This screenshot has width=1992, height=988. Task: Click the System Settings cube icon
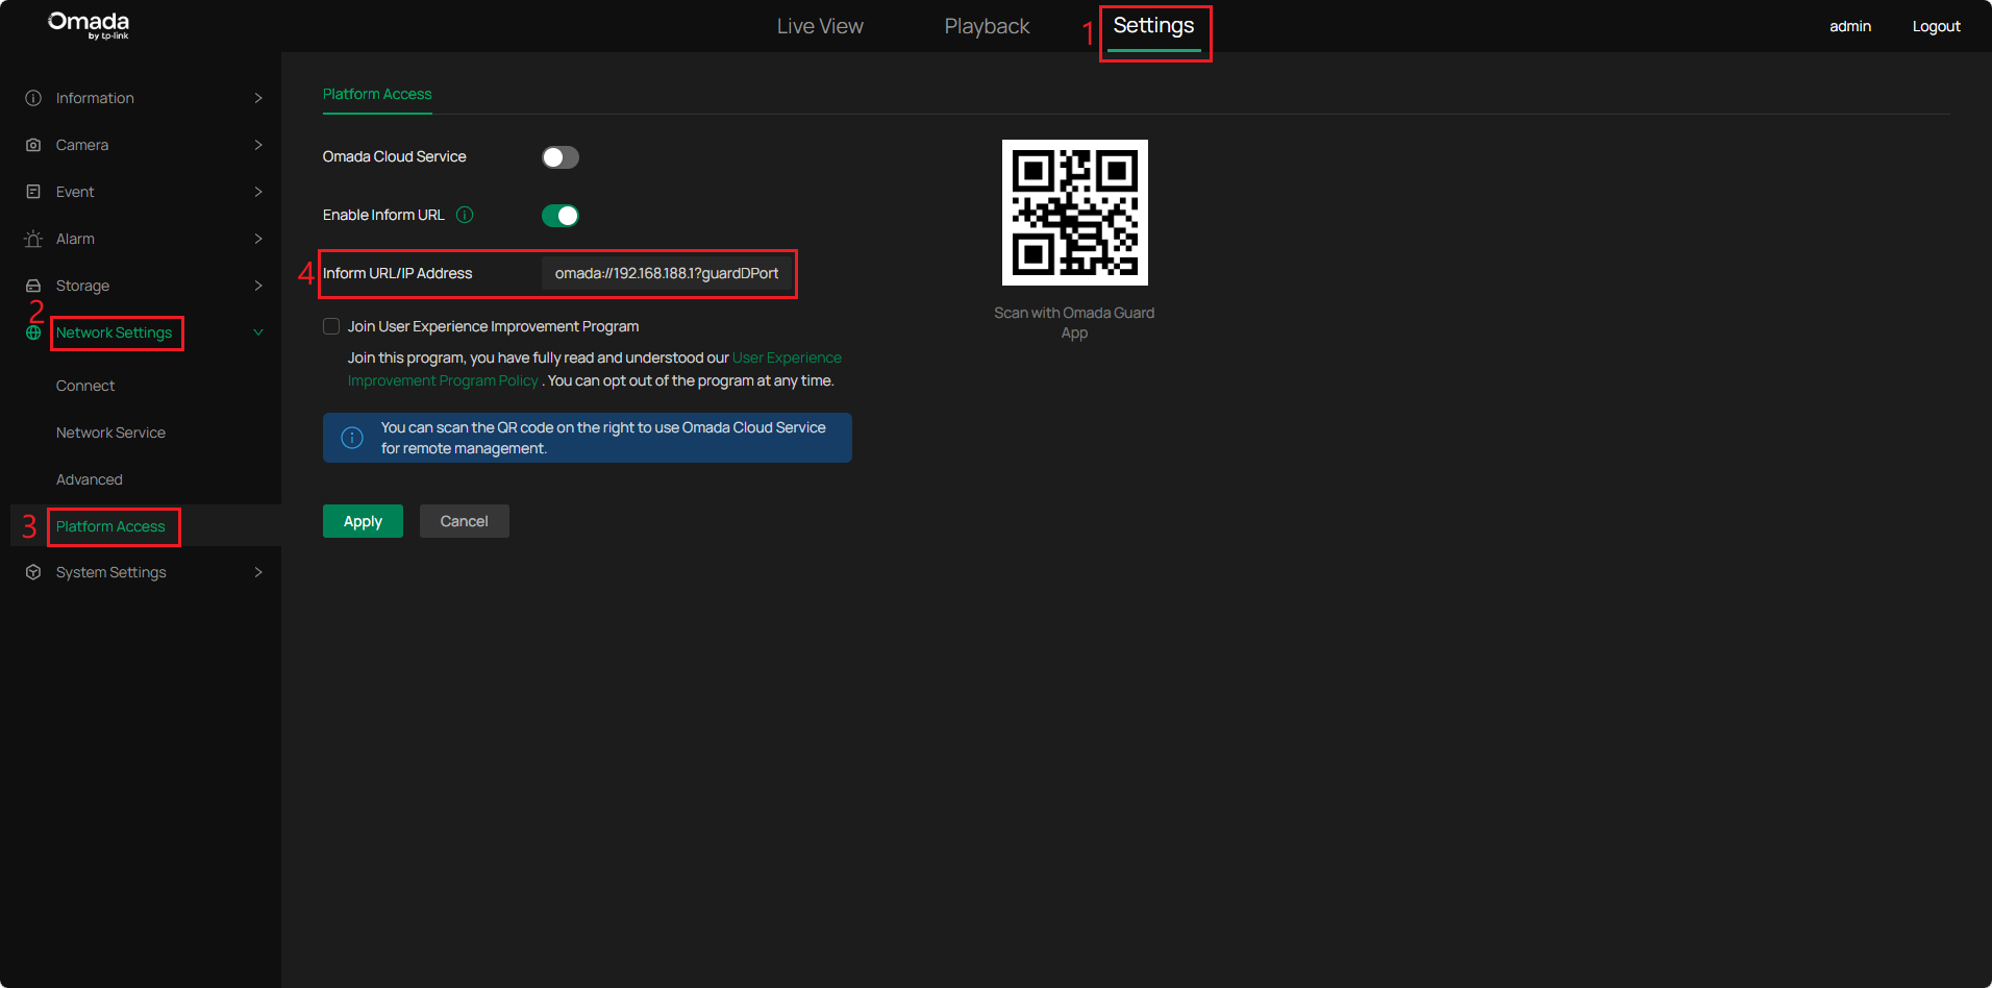(x=33, y=572)
